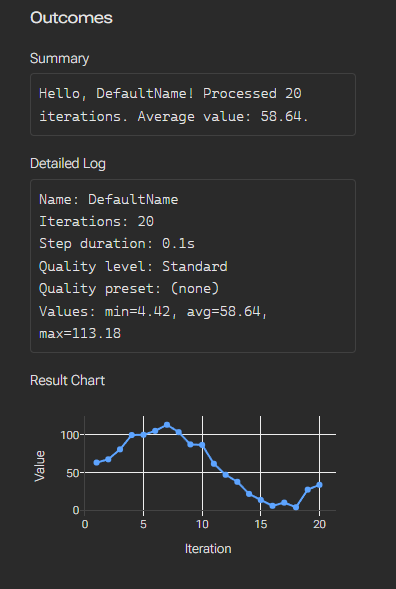Image resolution: width=396 pixels, height=589 pixels.
Task: Click the Detailed Log label
Action: 68,163
